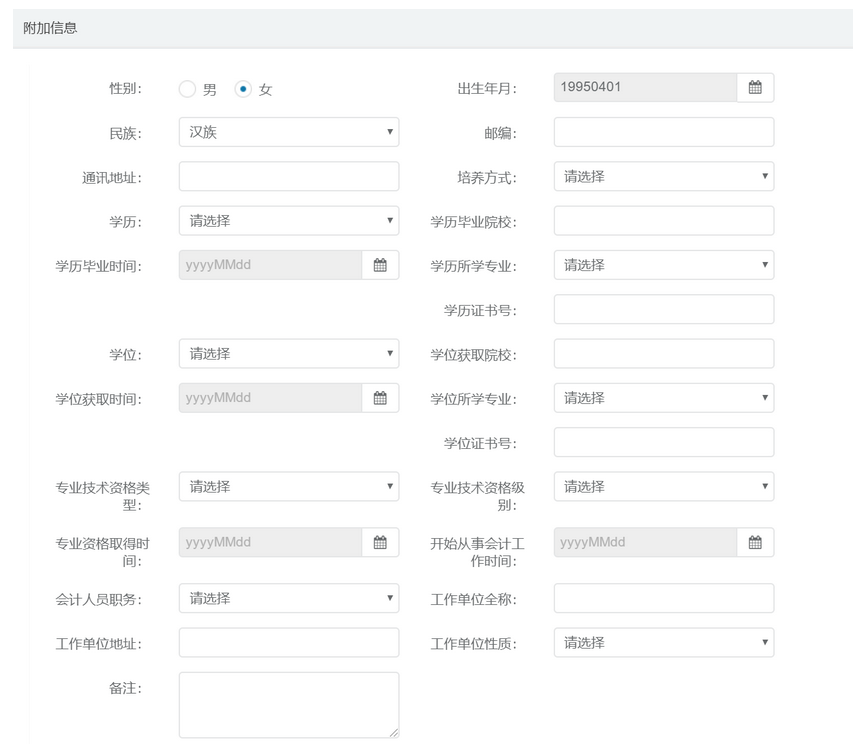Open calendar for 出生年月 date field
This screenshot has height=744, width=863.
point(755,87)
